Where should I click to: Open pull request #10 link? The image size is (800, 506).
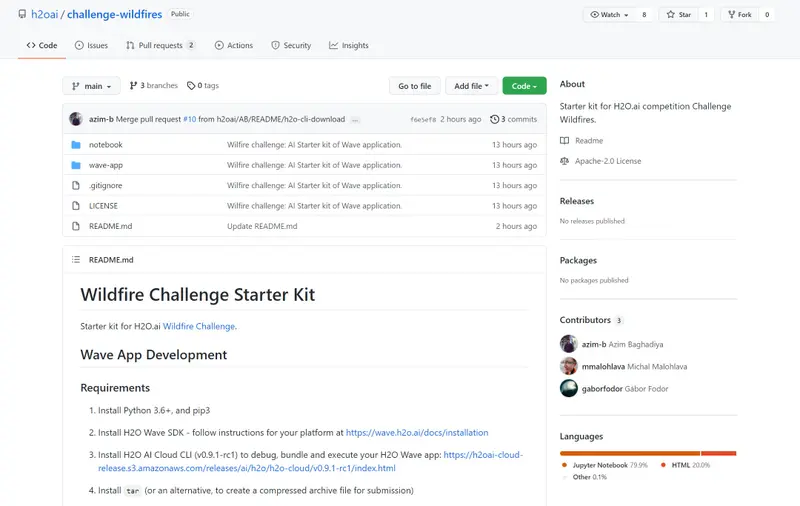[189, 119]
